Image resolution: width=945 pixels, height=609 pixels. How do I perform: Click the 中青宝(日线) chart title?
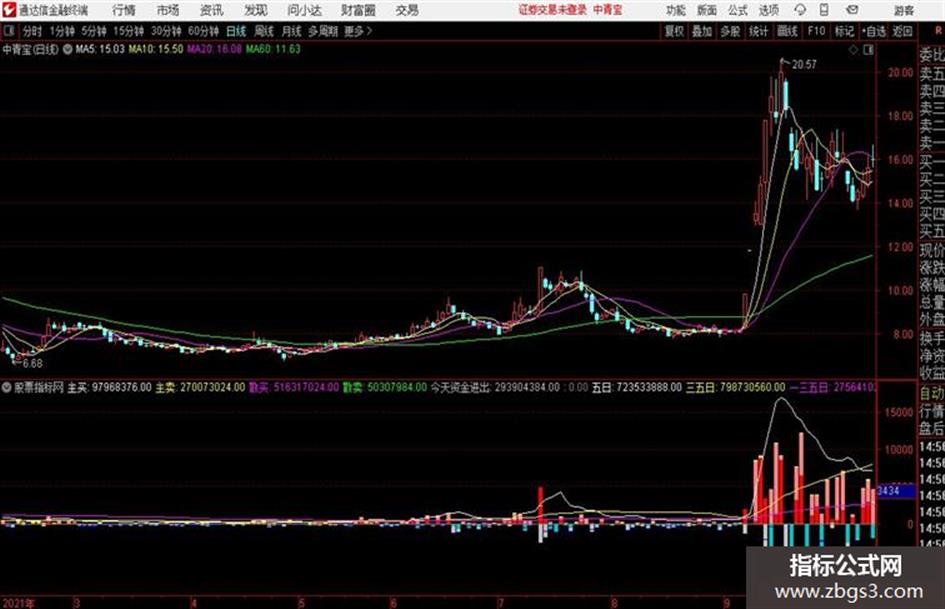click(31, 49)
